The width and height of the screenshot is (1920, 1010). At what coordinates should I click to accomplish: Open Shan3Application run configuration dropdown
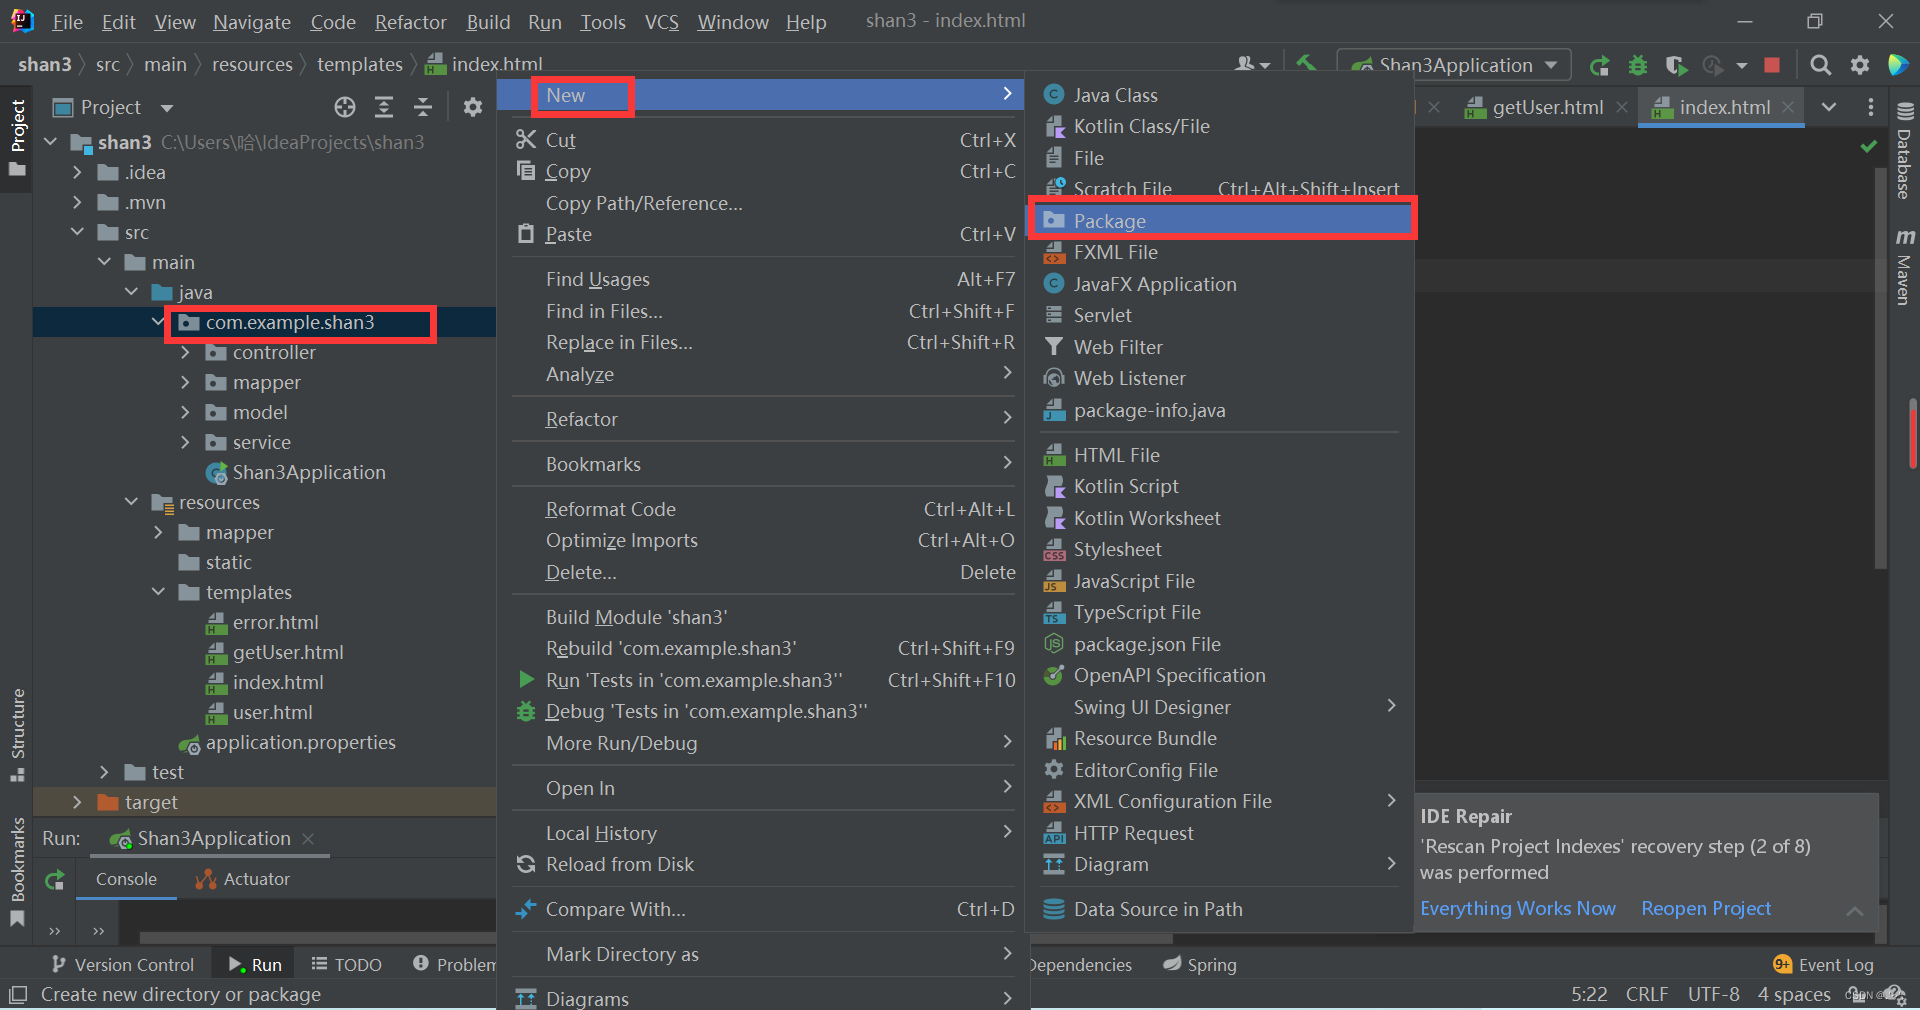click(1454, 65)
